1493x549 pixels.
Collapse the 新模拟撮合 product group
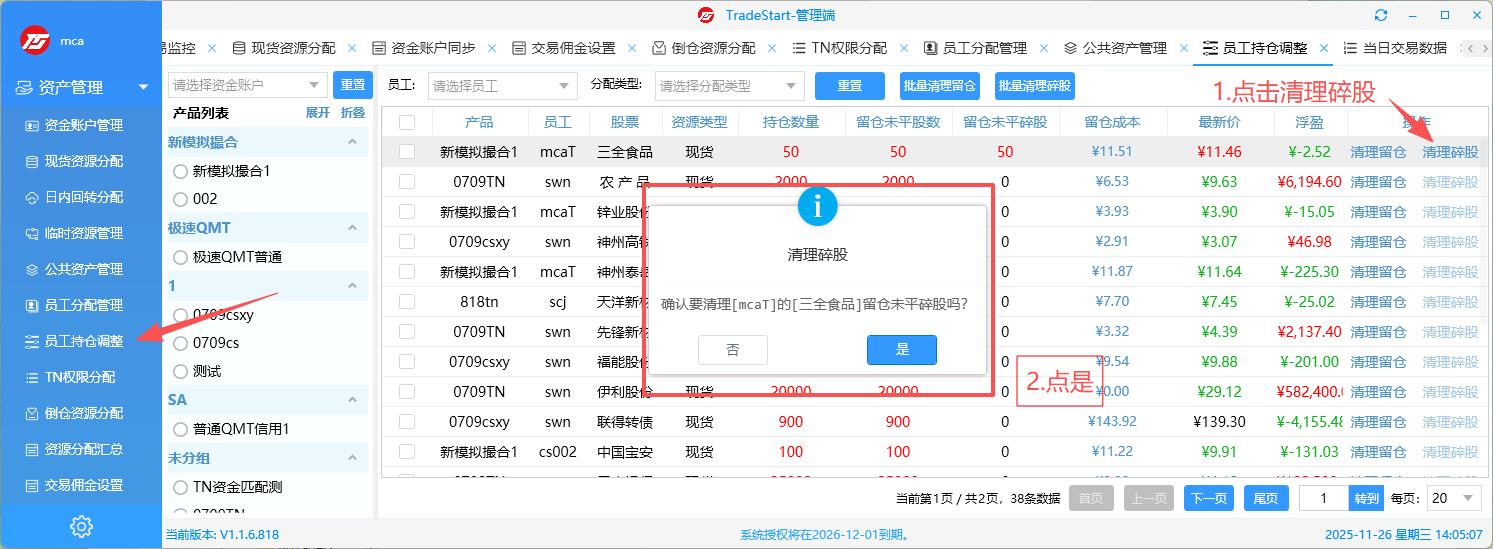[x=352, y=143]
